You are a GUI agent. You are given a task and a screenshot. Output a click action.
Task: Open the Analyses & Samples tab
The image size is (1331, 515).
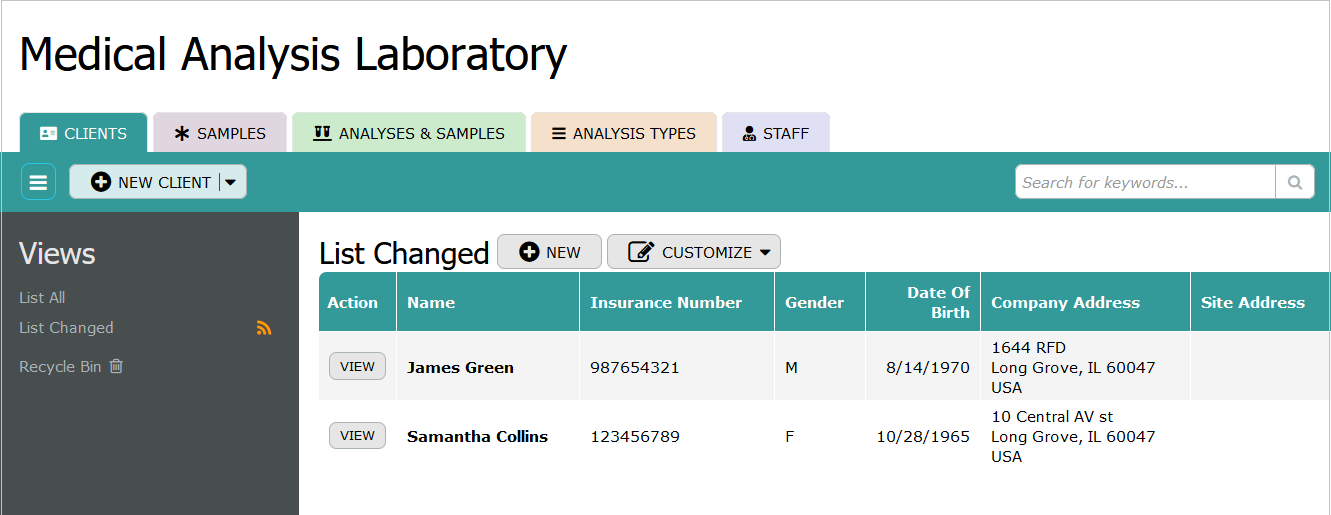[x=408, y=133]
